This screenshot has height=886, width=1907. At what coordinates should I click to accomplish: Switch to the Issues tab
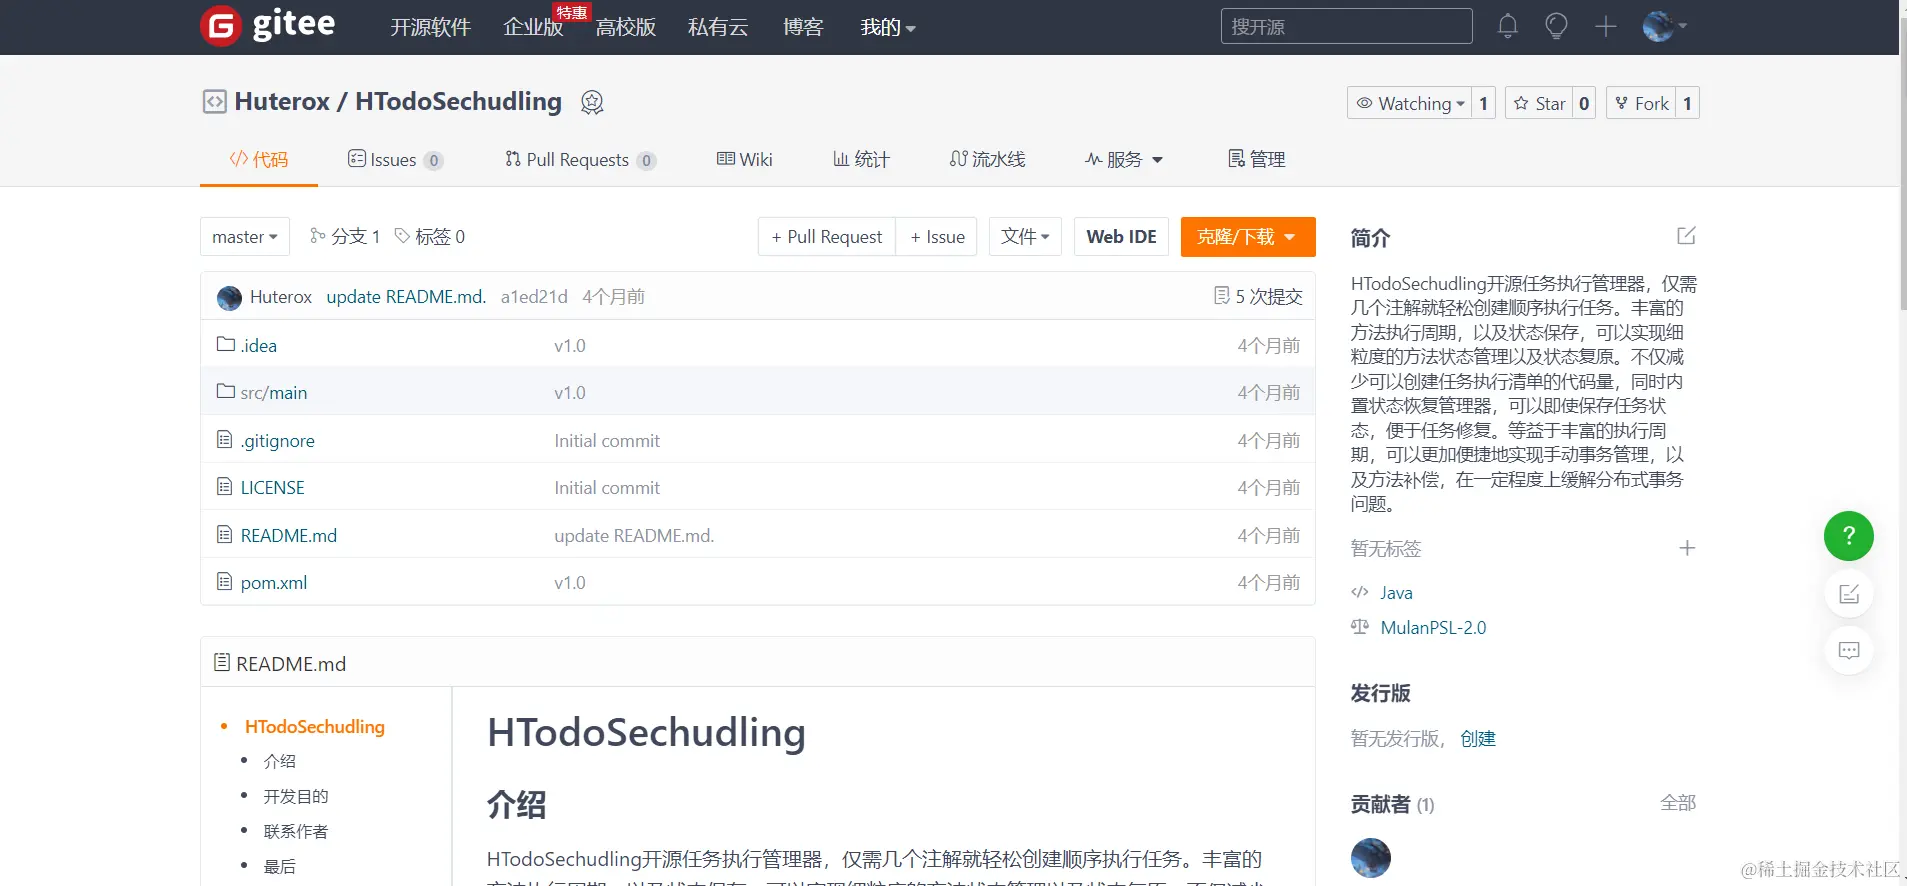click(395, 159)
